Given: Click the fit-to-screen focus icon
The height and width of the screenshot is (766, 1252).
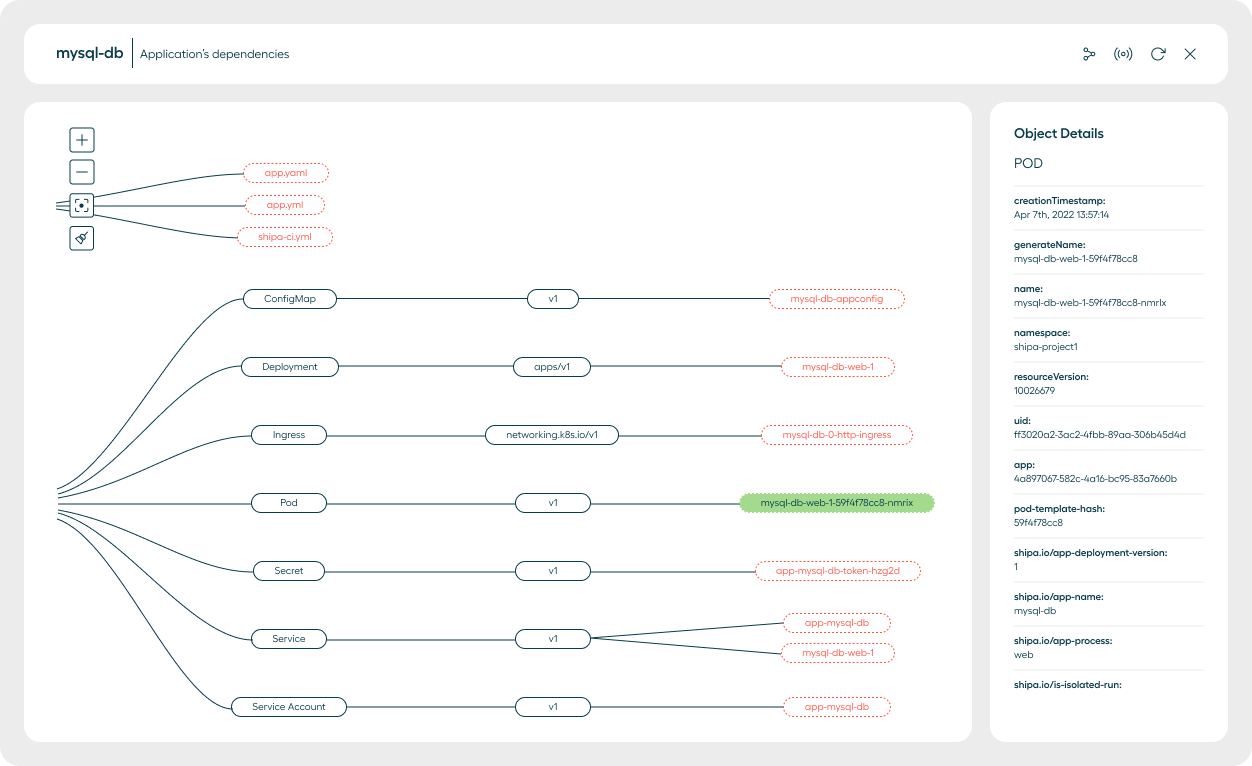Looking at the screenshot, I should (x=82, y=205).
